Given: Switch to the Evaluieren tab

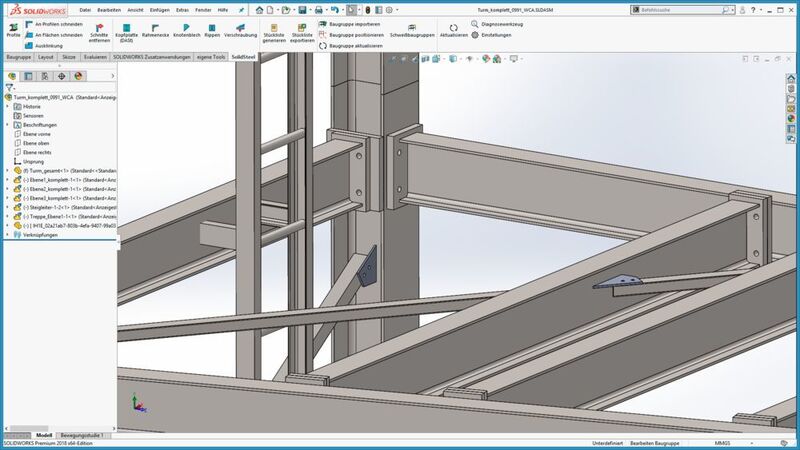Looking at the screenshot, I should (95, 57).
